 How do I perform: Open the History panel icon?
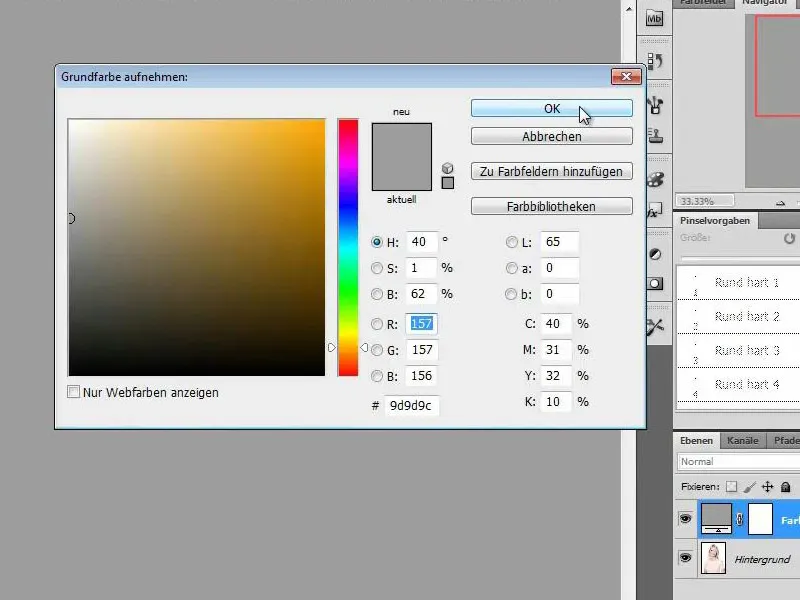pos(655,62)
